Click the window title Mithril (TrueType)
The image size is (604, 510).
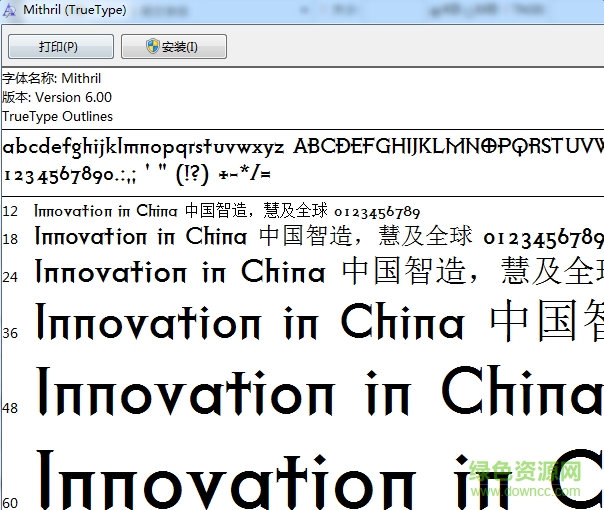[75, 10]
